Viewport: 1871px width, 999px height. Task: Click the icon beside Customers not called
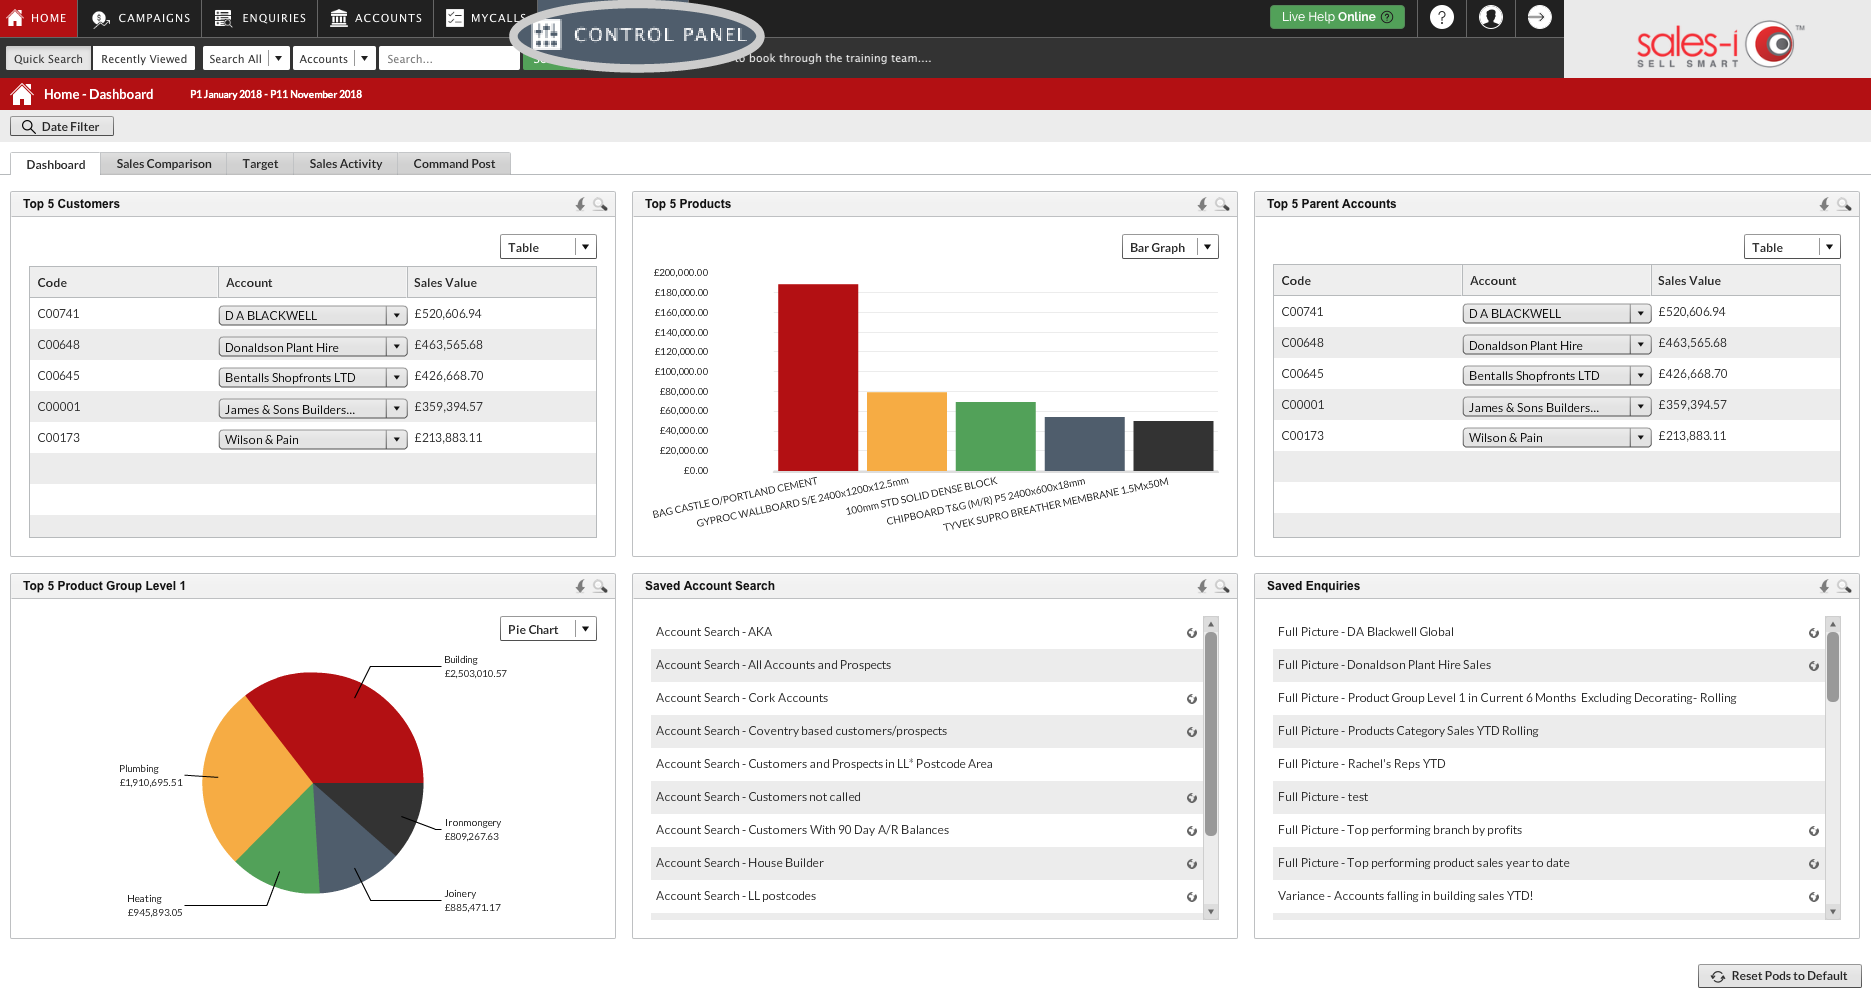click(1192, 798)
